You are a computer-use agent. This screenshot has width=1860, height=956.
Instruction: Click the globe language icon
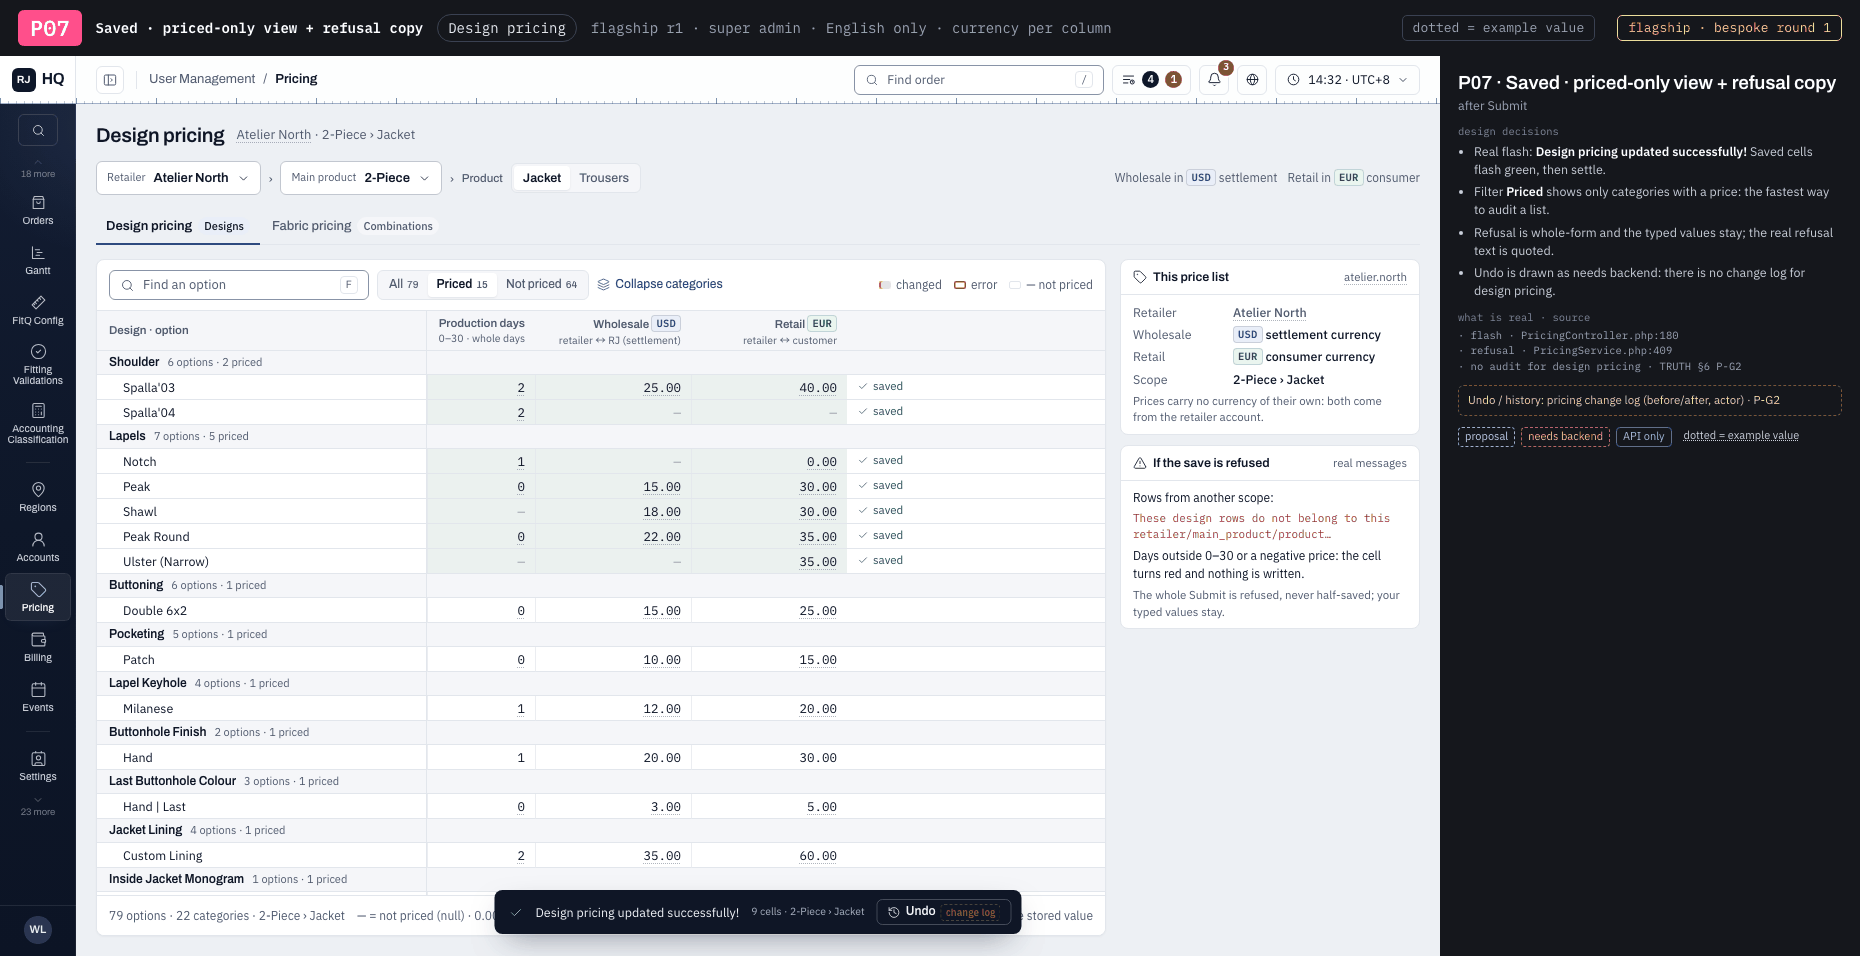(x=1252, y=80)
